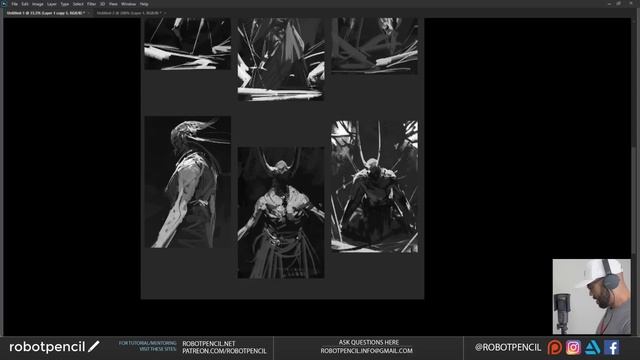Close the Untitled-2 document tab
640x360 pixels.
tap(165, 13)
